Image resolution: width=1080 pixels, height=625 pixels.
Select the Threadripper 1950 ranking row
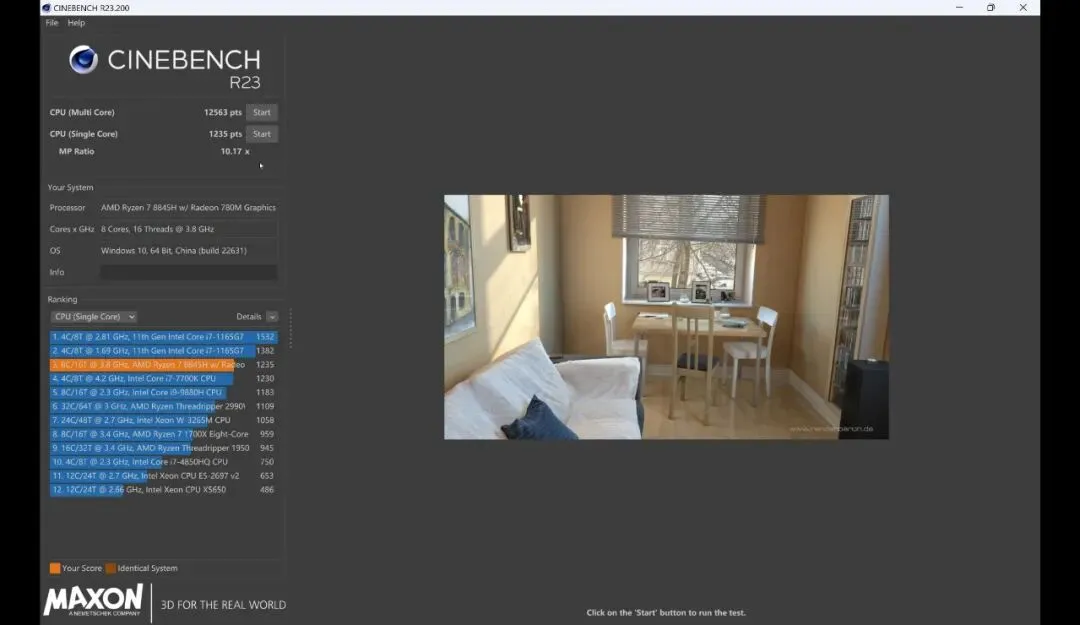pyautogui.click(x=163, y=448)
